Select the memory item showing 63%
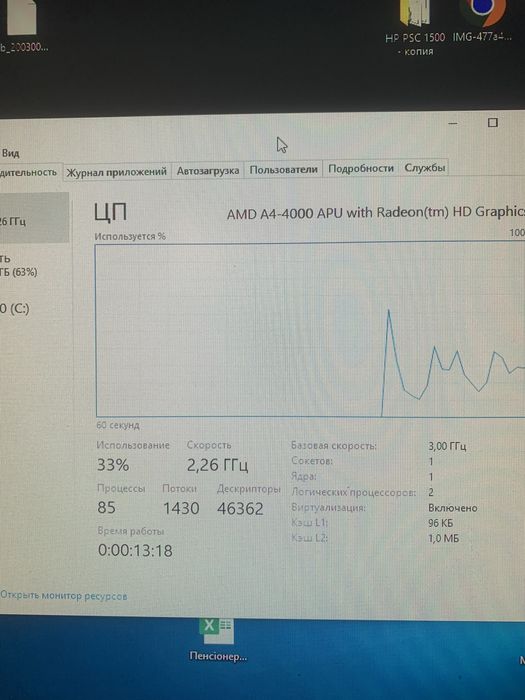 (34, 266)
